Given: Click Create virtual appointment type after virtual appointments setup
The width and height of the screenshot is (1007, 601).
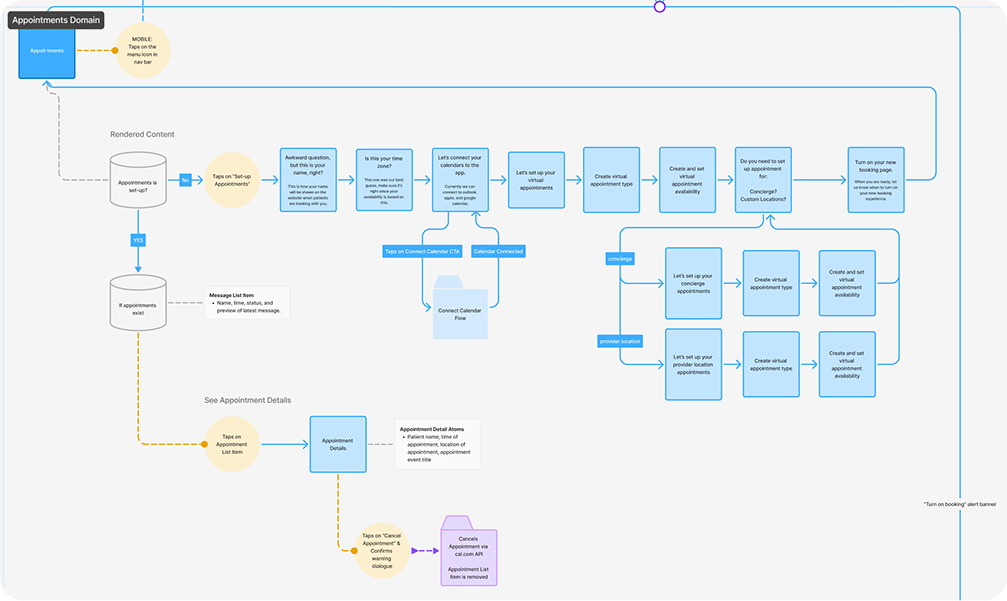Looking at the screenshot, I should tap(611, 180).
